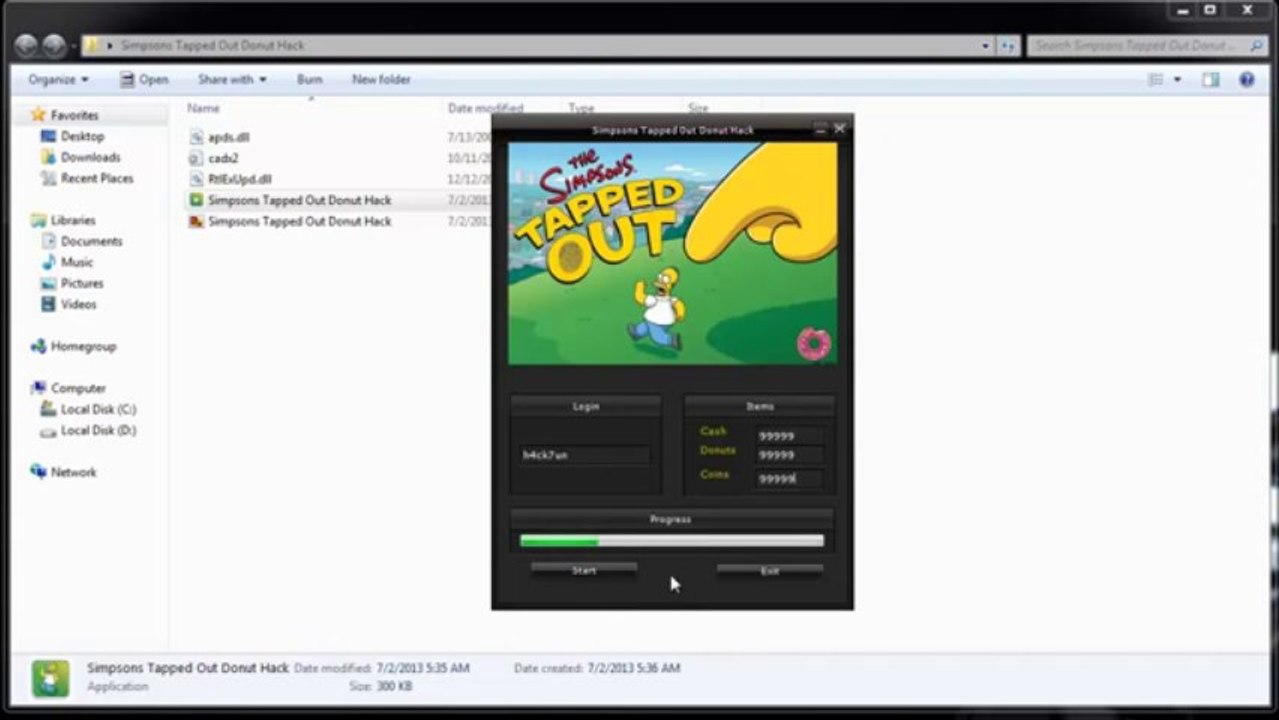The width and height of the screenshot is (1279, 720).
Task: Click the Explorer forward navigation arrow
Action: 54,46
